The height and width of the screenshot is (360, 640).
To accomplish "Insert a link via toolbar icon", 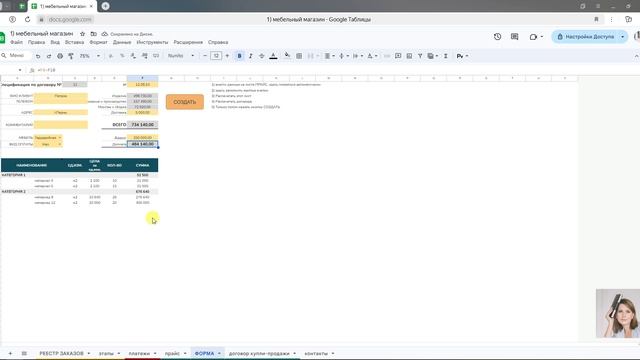I will click(x=387, y=56).
